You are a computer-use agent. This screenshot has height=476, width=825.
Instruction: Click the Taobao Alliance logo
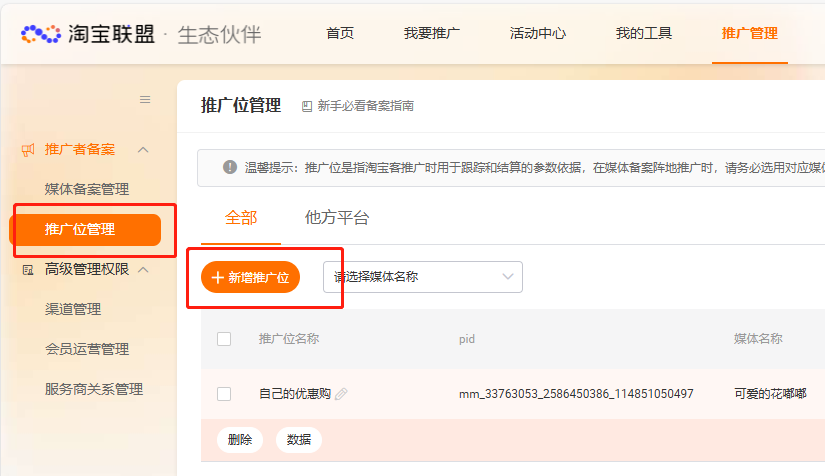[88, 34]
